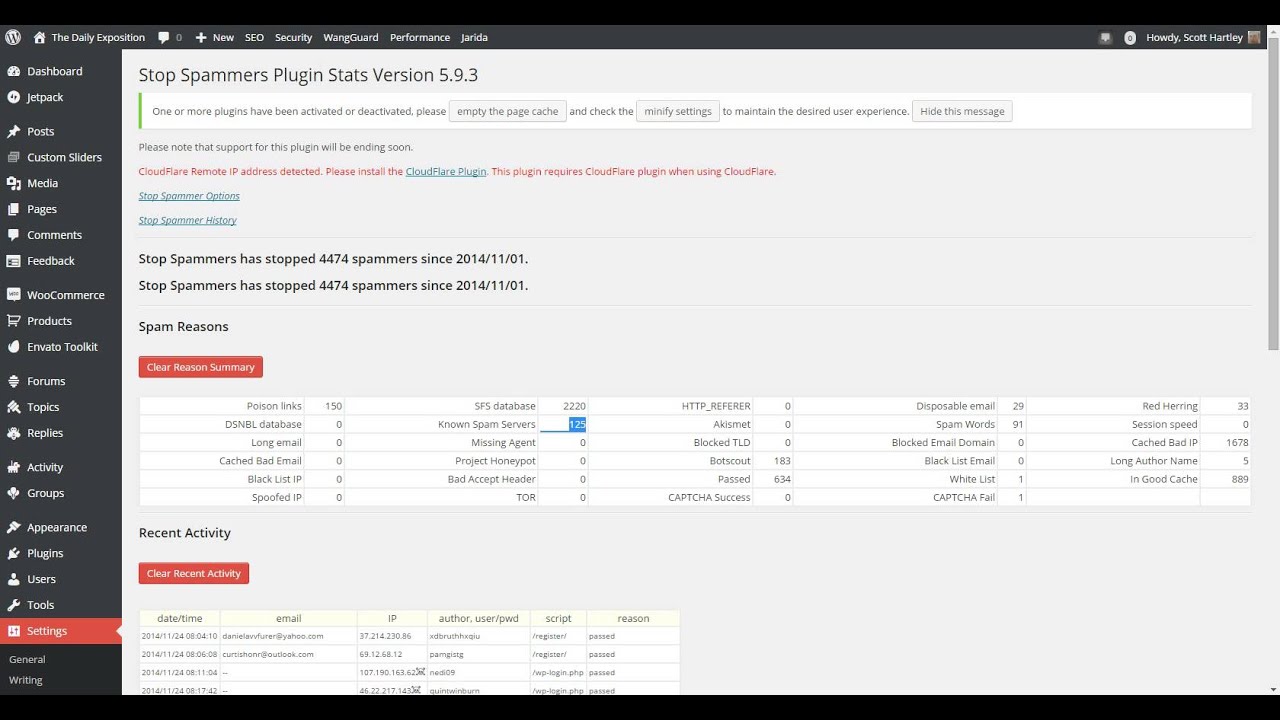This screenshot has width=1280, height=720.
Task: Open the New content menu label
Action: click(x=223, y=37)
